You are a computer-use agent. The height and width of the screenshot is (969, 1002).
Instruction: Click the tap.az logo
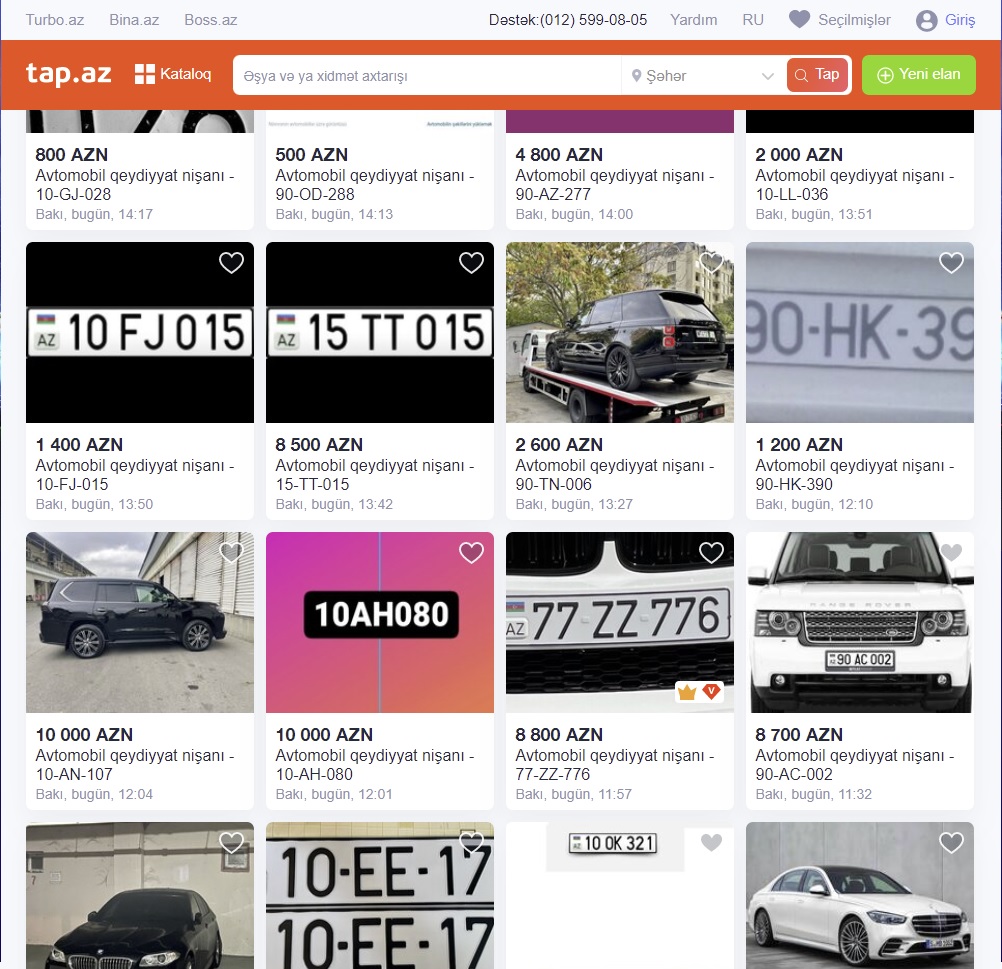click(68, 74)
